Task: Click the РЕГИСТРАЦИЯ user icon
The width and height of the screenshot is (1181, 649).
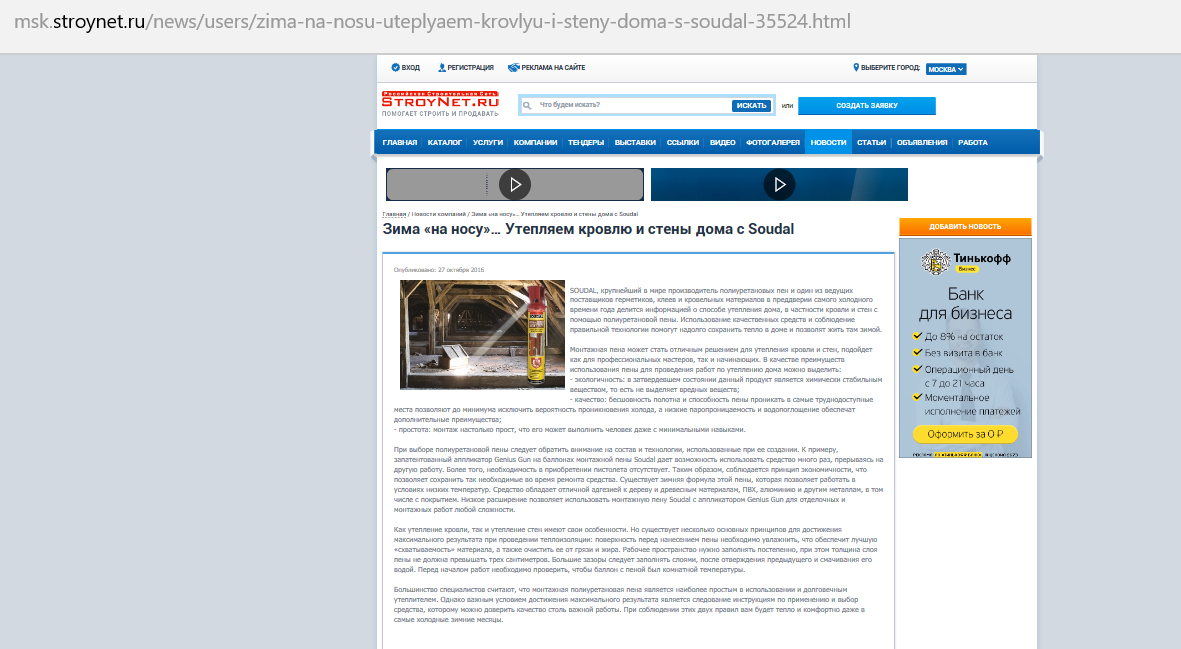Action: (442, 68)
